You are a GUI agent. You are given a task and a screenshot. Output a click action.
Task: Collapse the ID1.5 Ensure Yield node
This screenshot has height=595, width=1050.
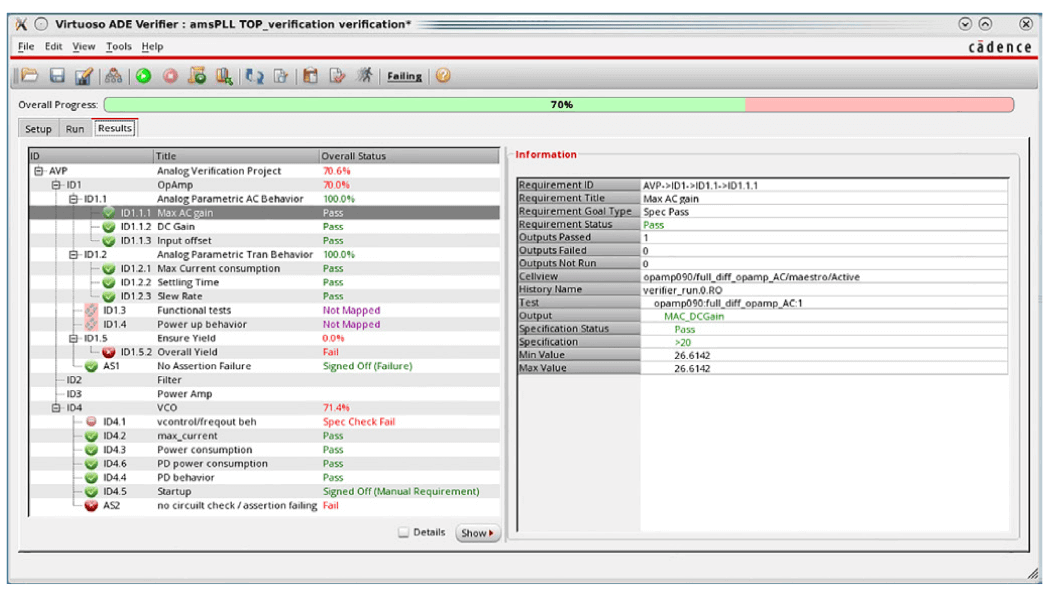74,339
